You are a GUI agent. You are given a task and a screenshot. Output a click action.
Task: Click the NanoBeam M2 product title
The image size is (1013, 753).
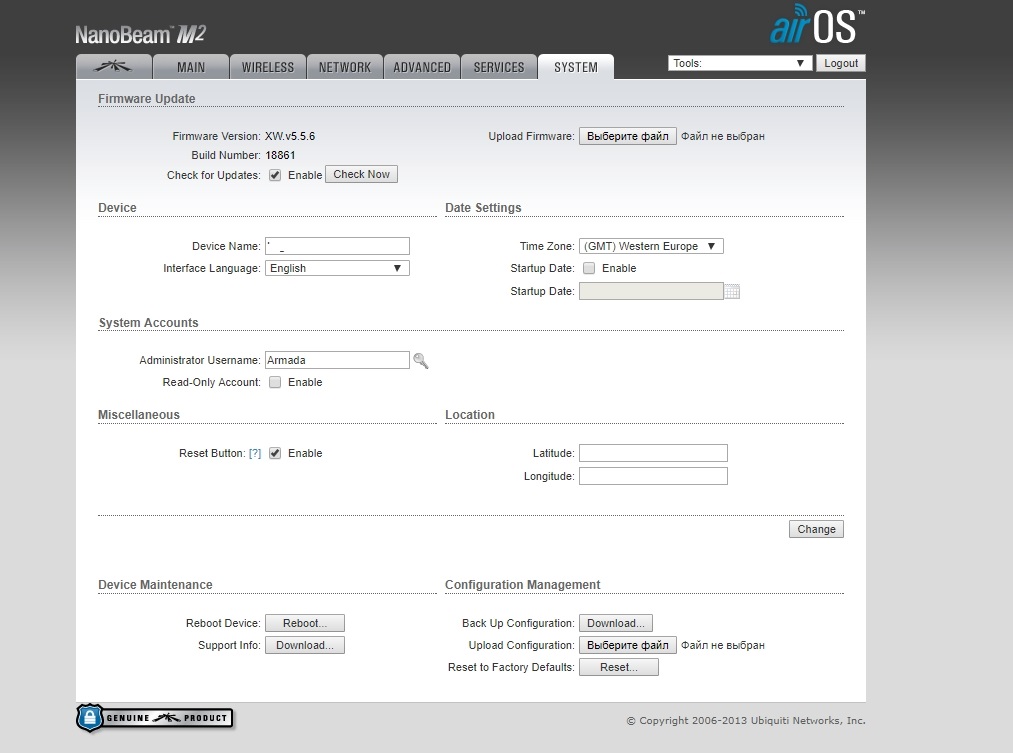point(140,34)
